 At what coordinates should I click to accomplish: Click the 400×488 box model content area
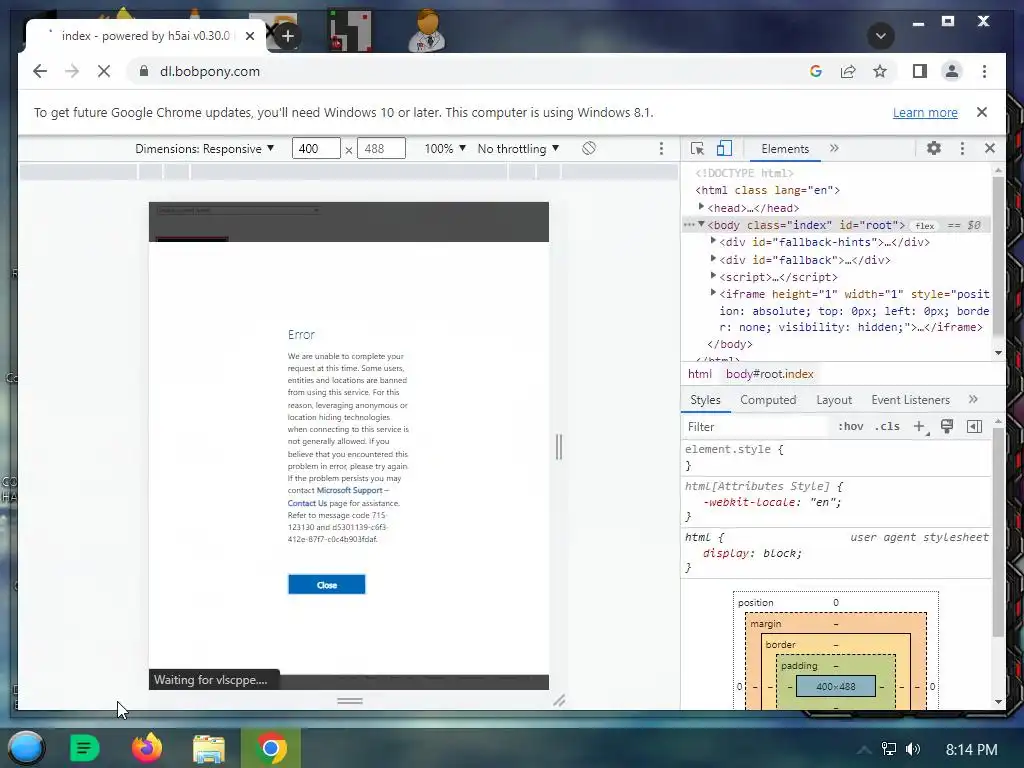tap(836, 686)
